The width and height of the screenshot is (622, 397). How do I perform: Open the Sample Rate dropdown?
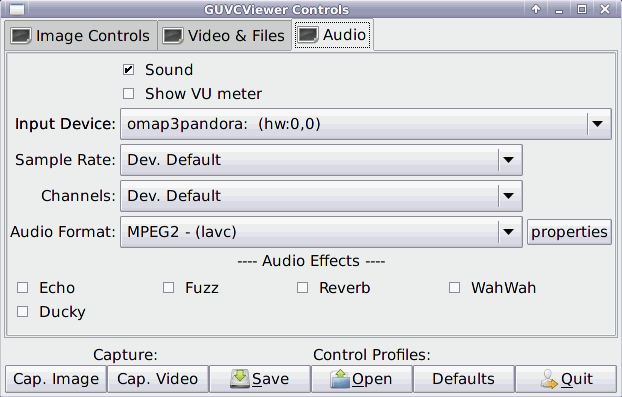click(x=321, y=160)
